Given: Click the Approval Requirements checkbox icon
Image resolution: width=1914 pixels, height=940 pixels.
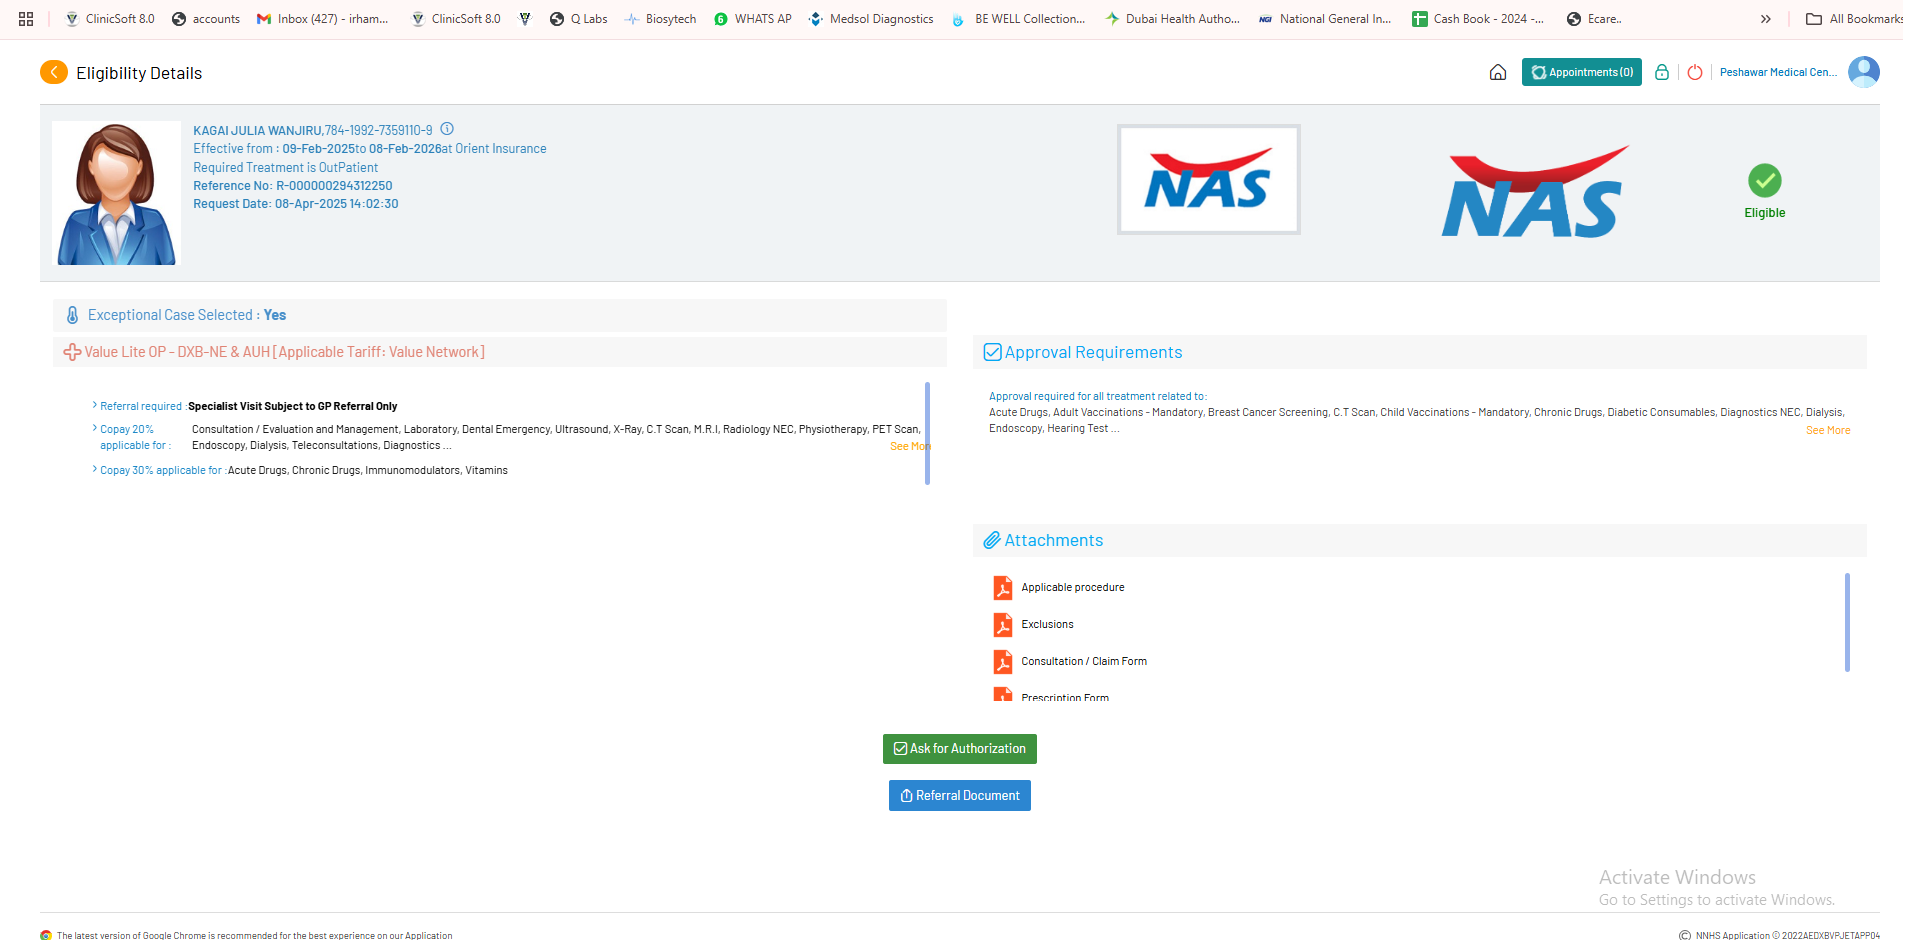Looking at the screenshot, I should click(993, 352).
